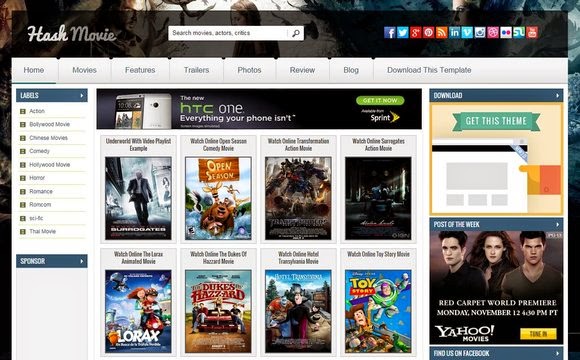Click the yellow Tune In button
The height and width of the screenshot is (360, 580).
click(x=538, y=334)
